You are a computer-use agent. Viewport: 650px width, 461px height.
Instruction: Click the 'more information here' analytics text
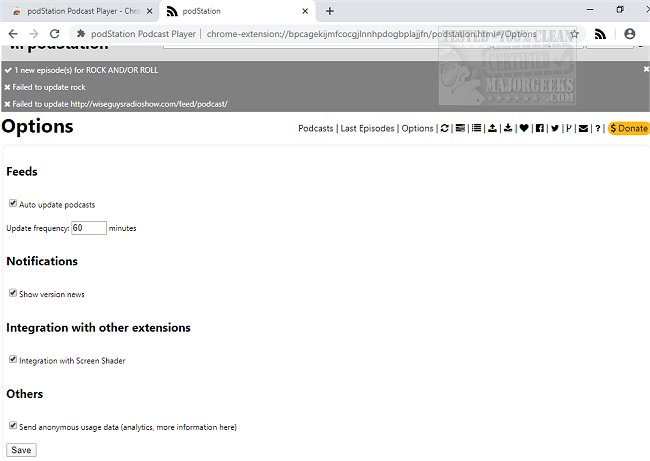coord(195,427)
